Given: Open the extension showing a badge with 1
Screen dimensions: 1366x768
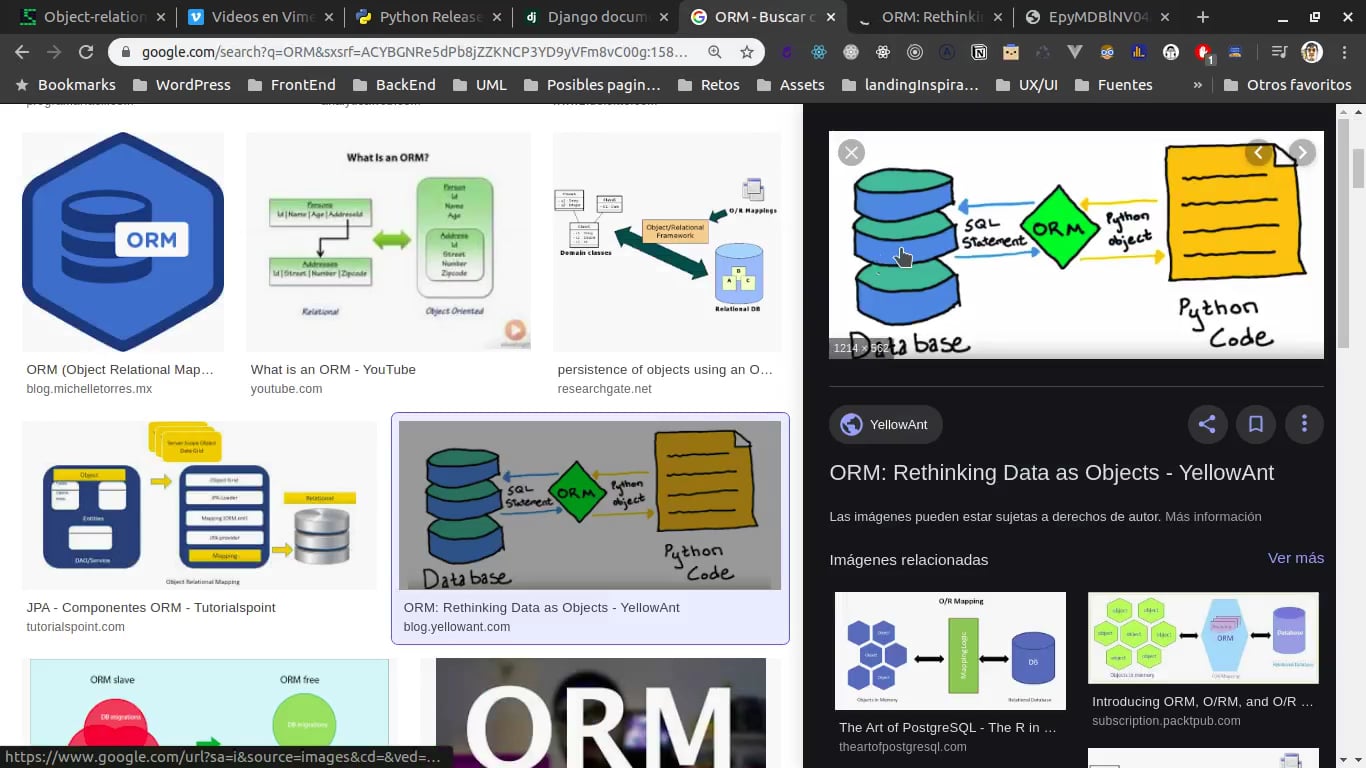Looking at the screenshot, I should pyautogui.click(x=1205, y=53).
